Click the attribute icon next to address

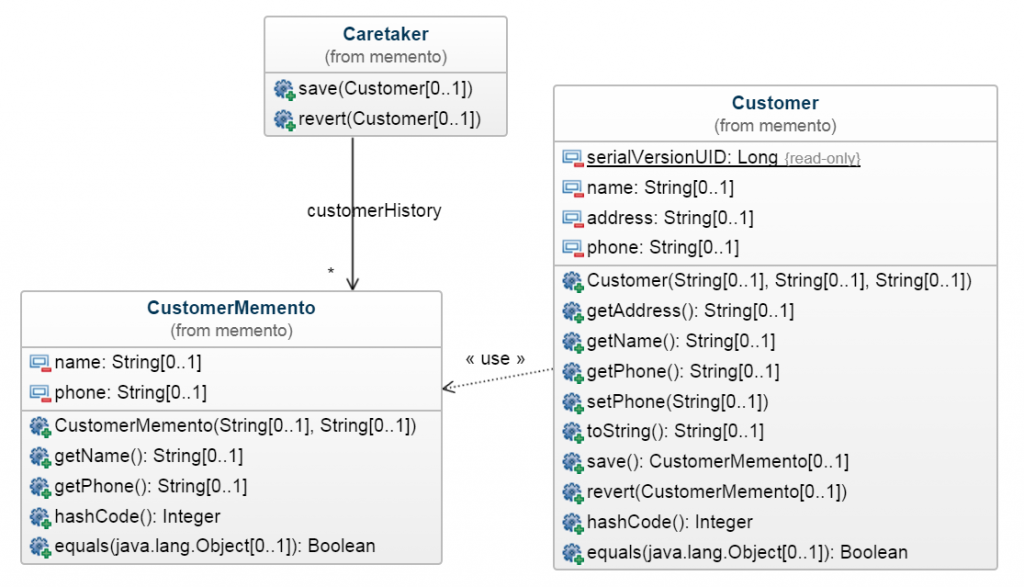click(573, 218)
